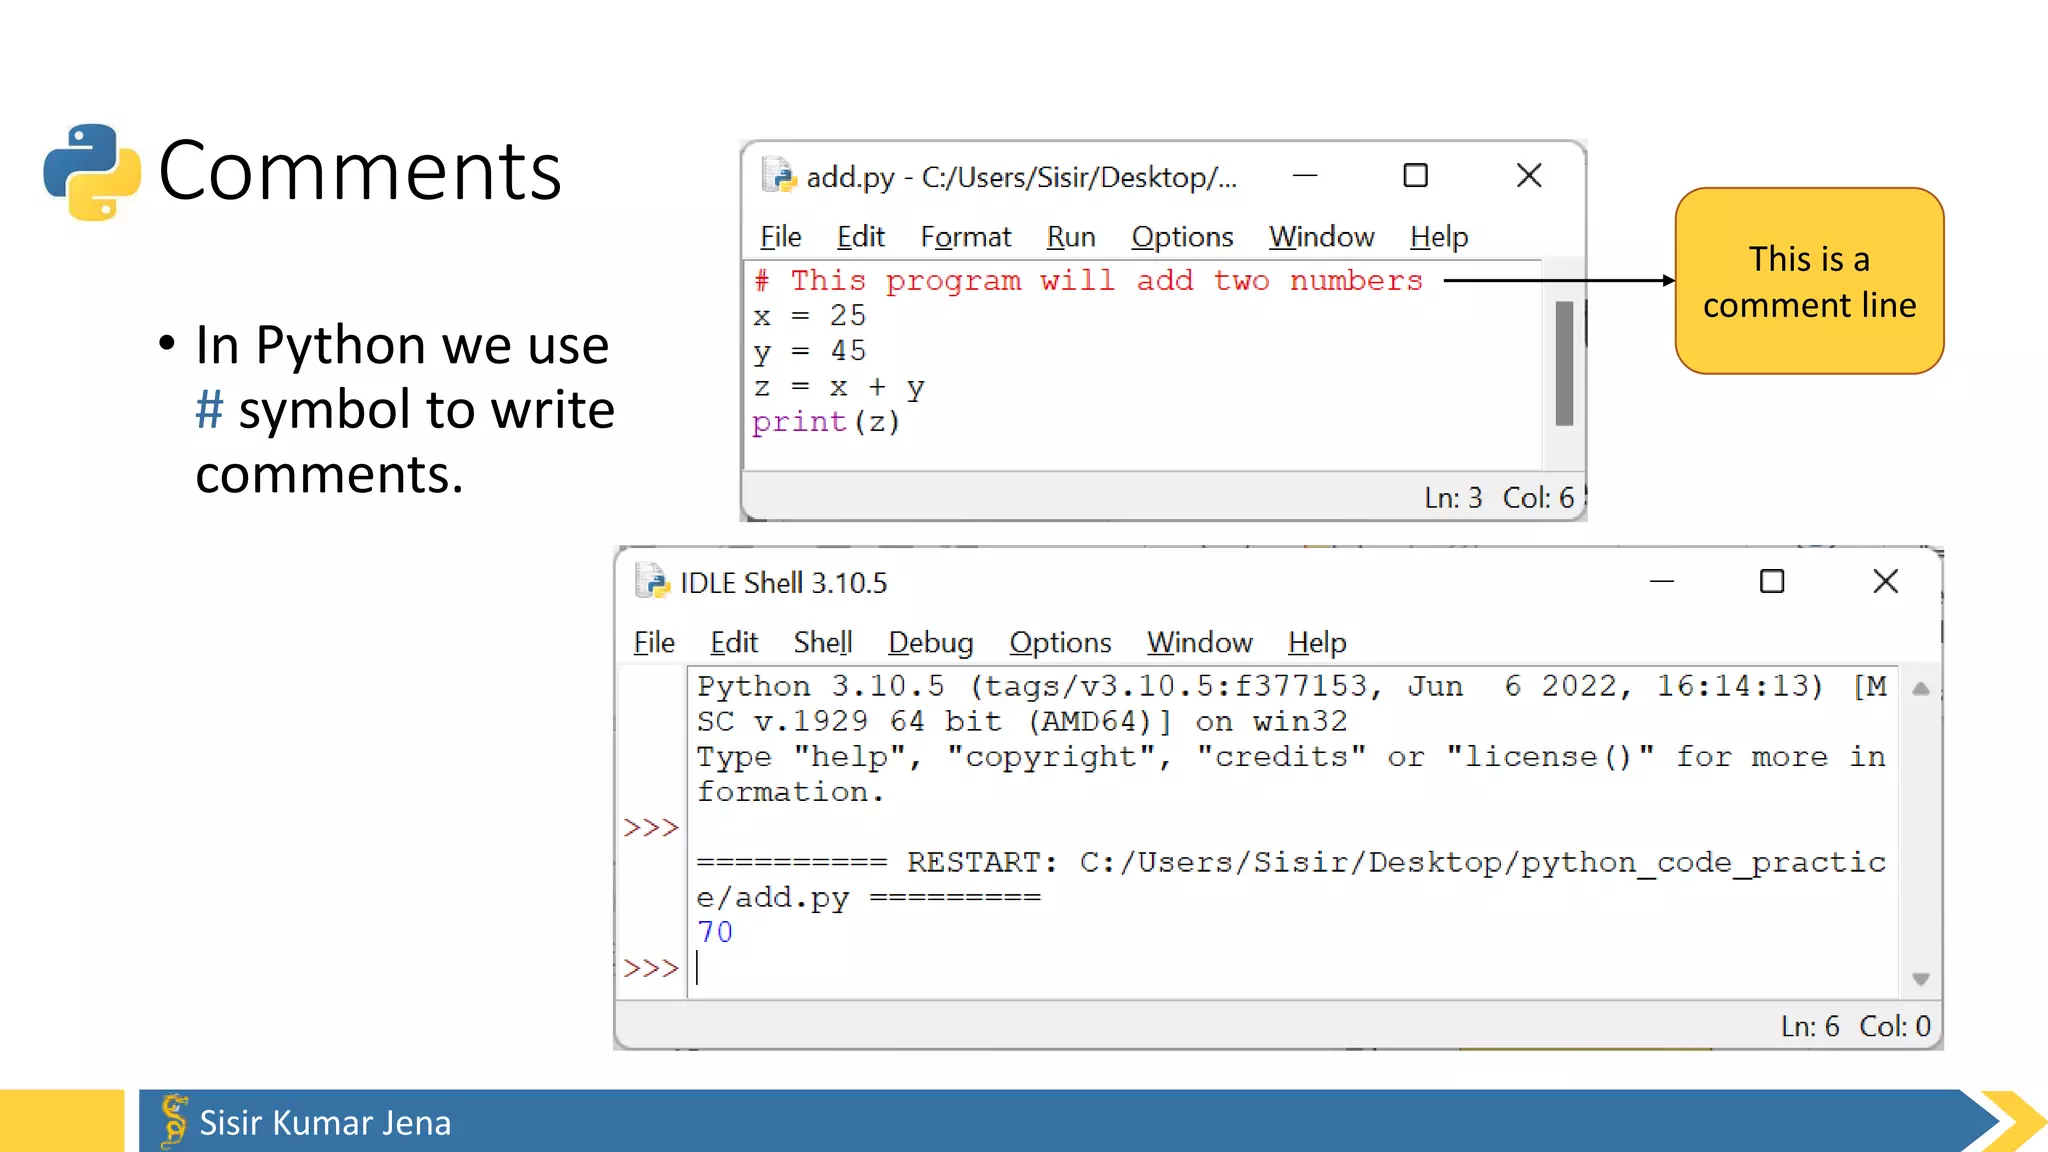The width and height of the screenshot is (2048, 1152).
Task: Click the add.py editor vertical scrollbar thumb
Action: tap(1564, 363)
